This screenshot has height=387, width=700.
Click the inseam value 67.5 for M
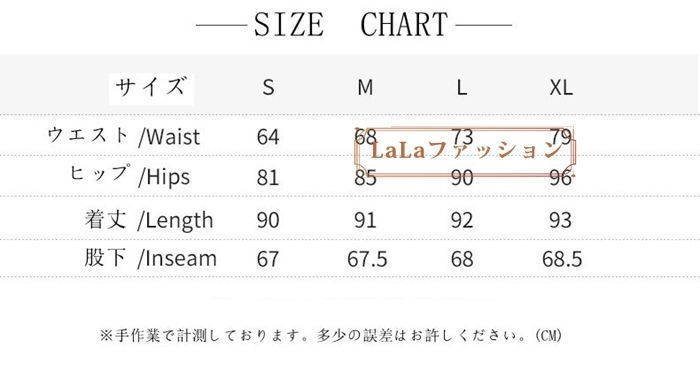[x=367, y=259]
